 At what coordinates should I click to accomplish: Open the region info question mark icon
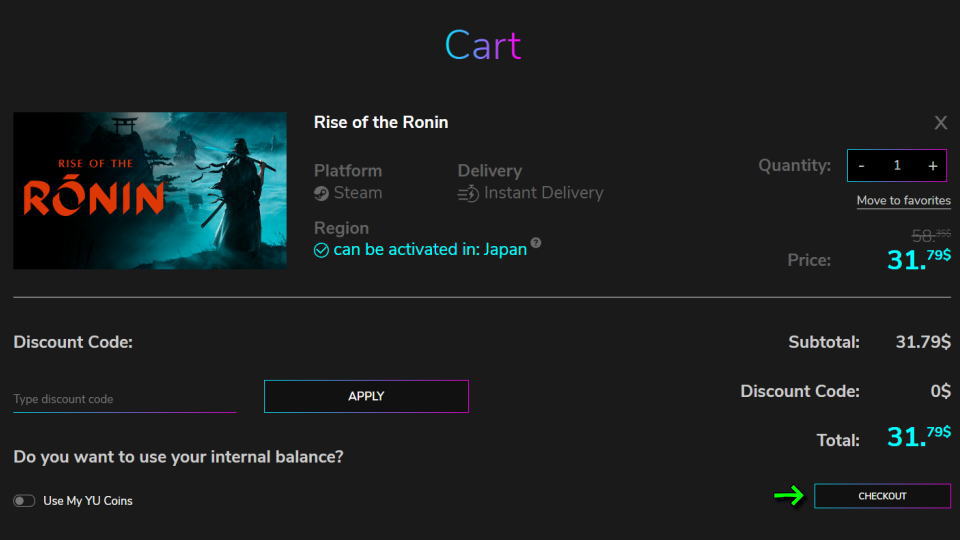[536, 242]
